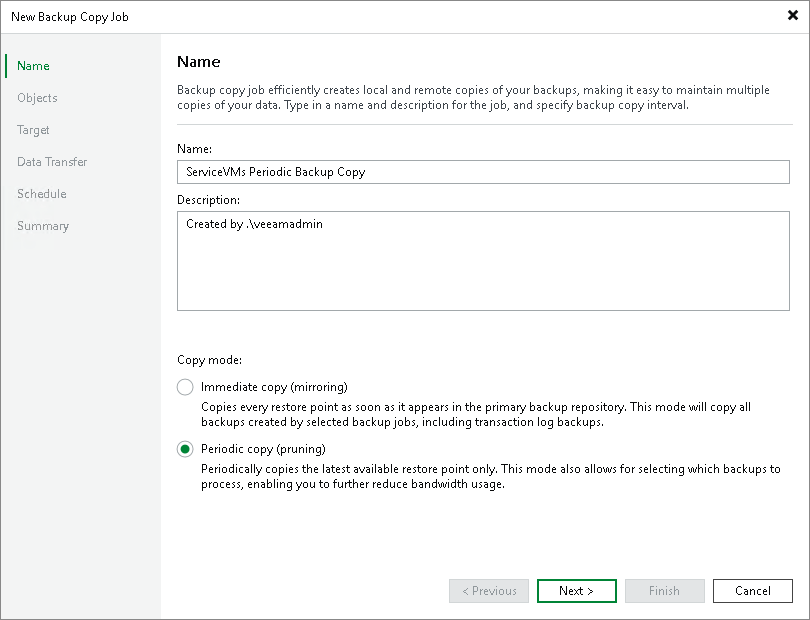Screen dimensions: 810x620
Task: Focus the Description text box
Action: 483,260
